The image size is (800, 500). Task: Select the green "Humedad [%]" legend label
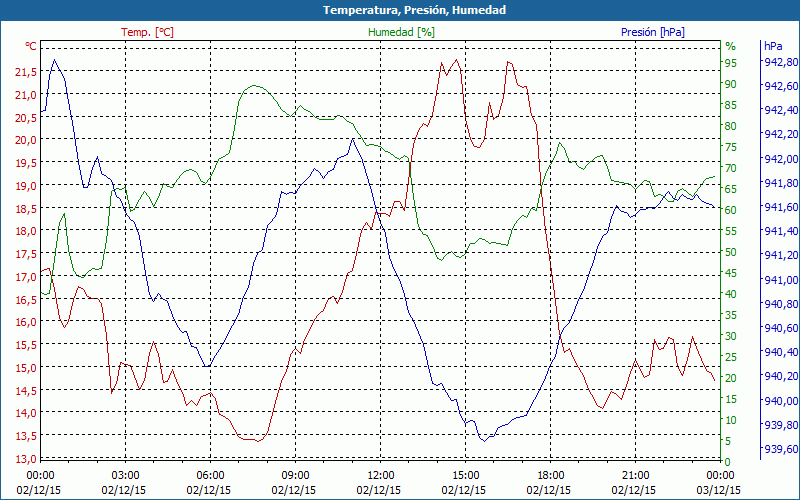pos(402,32)
